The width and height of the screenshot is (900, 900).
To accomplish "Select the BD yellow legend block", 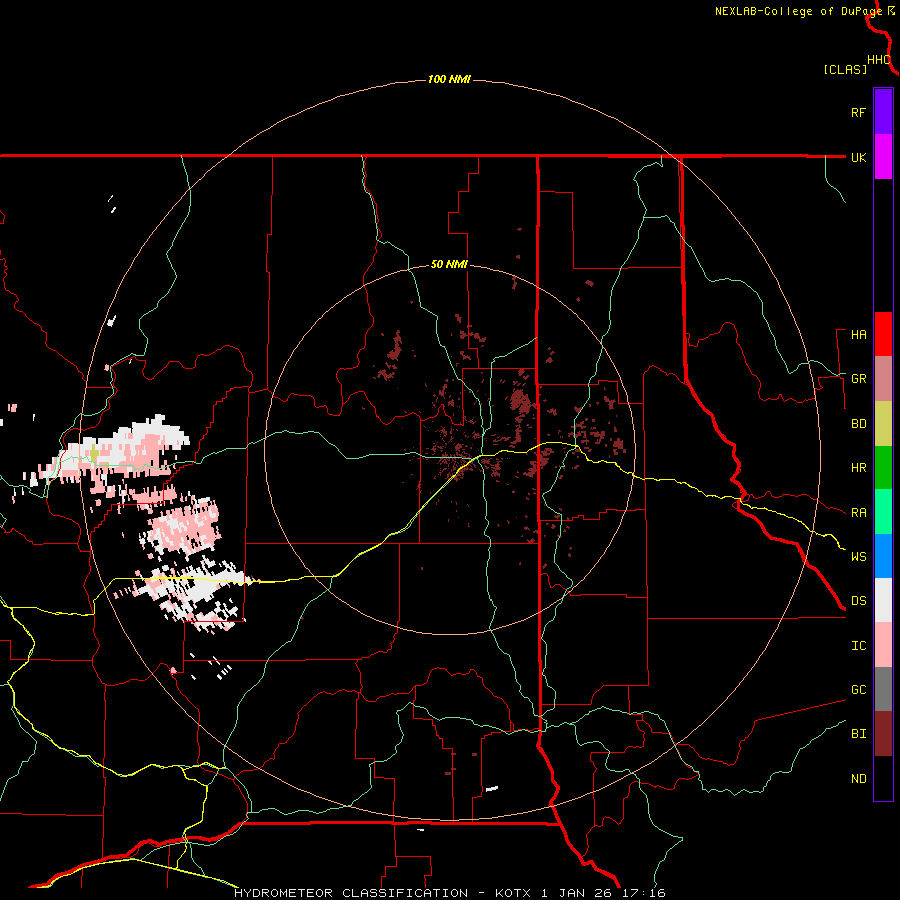I will (883, 423).
